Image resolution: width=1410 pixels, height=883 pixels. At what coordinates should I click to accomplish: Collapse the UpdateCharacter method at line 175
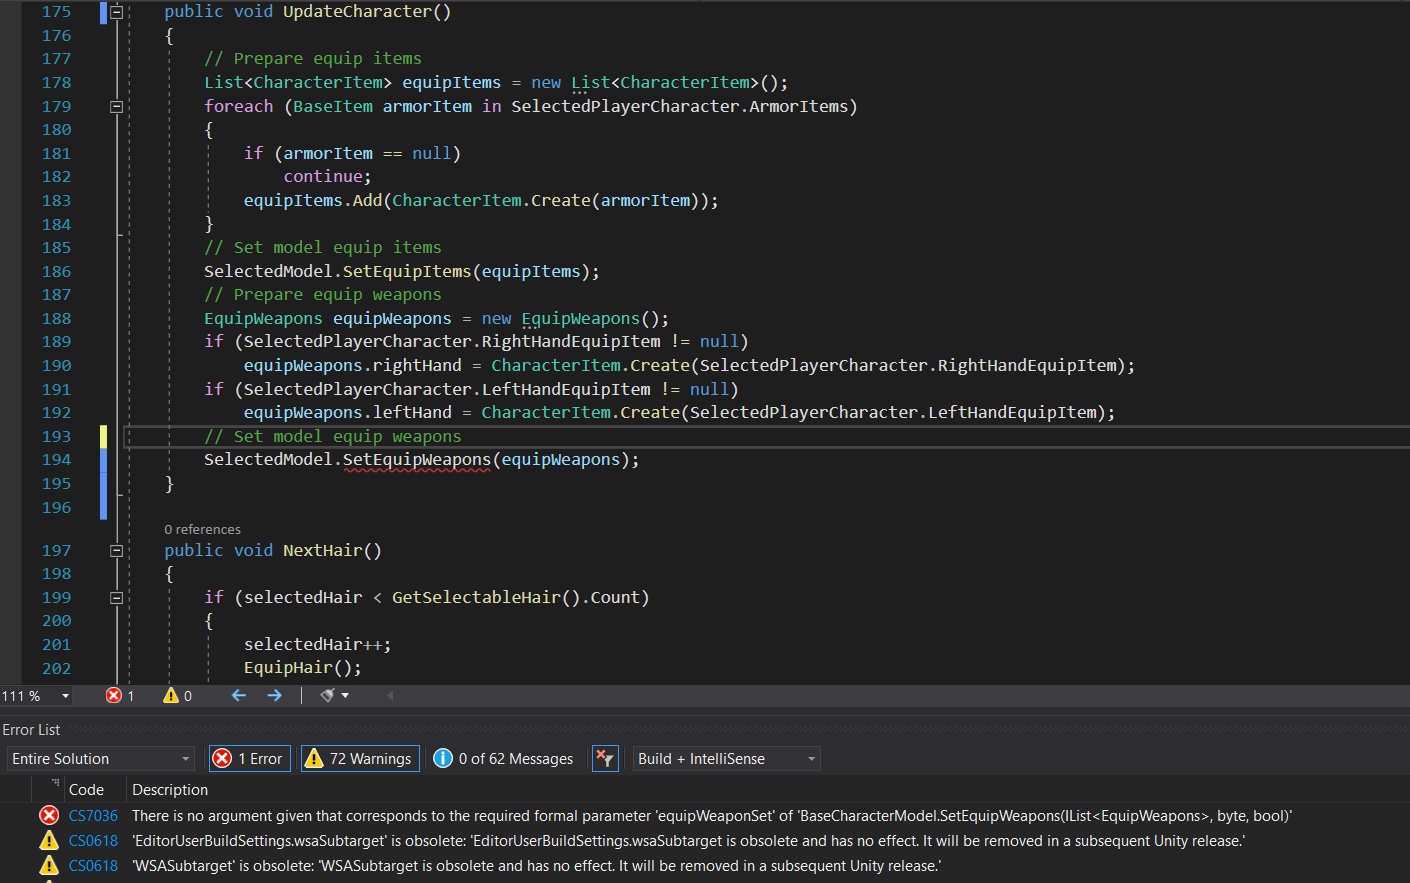coord(116,11)
